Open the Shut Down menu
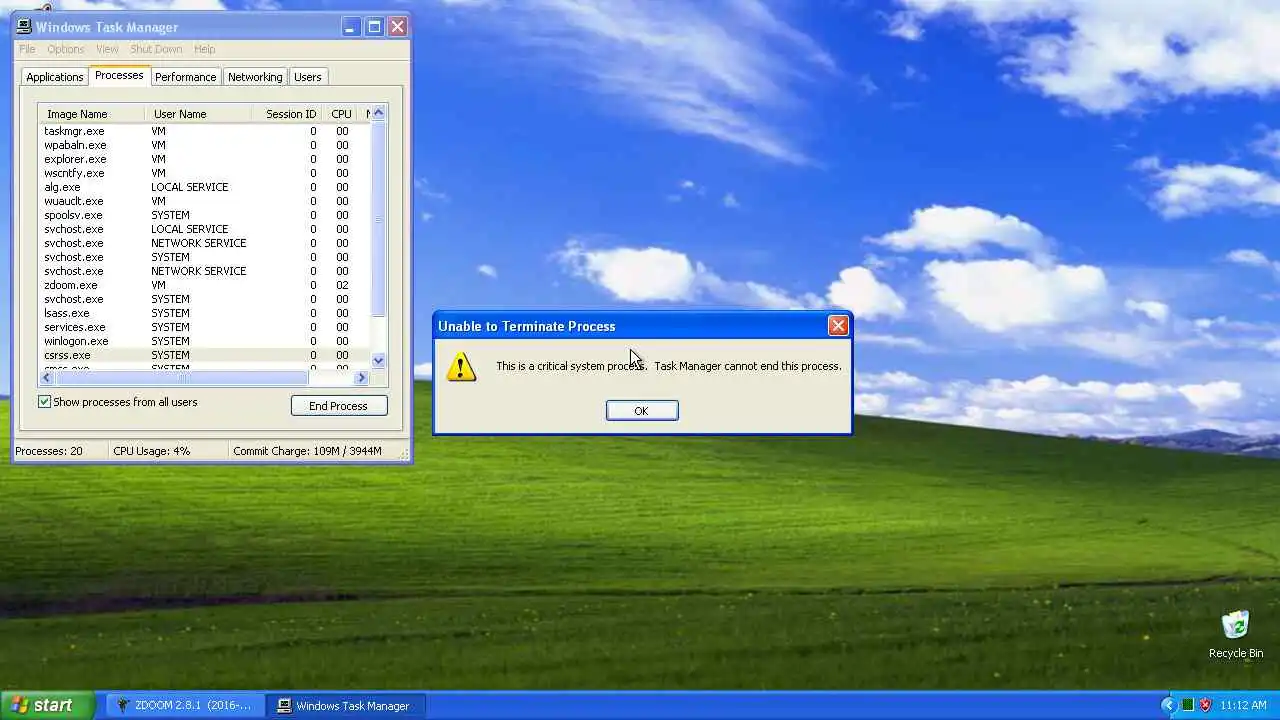This screenshot has width=1280, height=720. click(156, 49)
